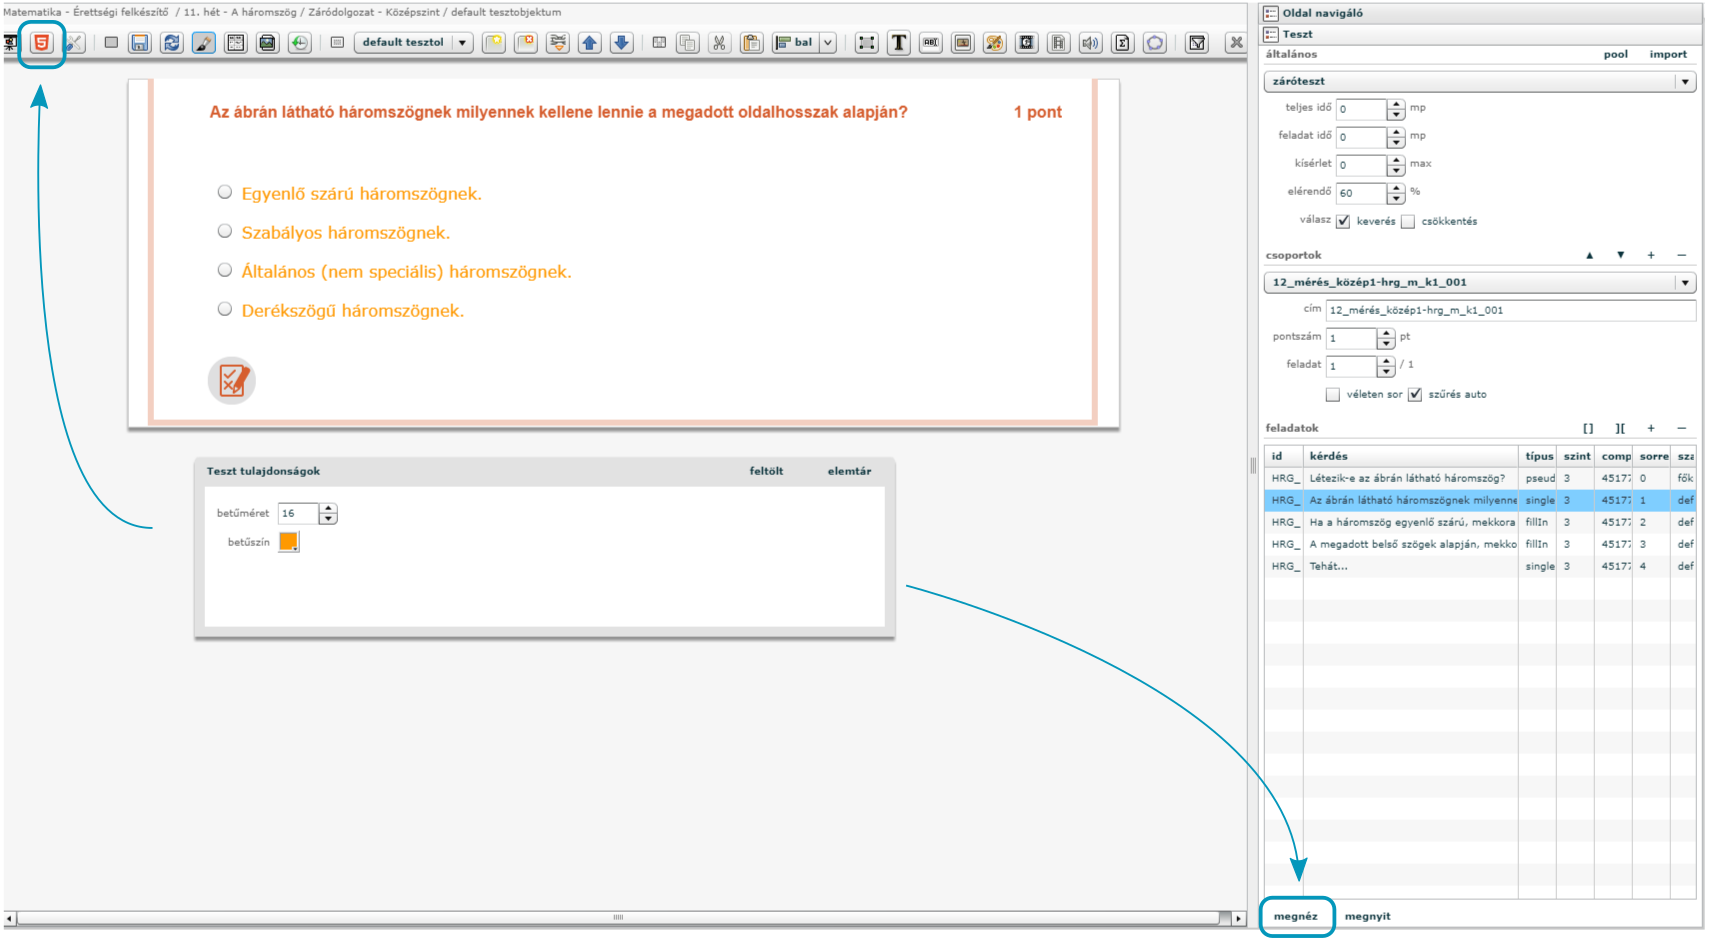Click the scissors cut icon
Viewport: 1709px width, 942px height.
(x=719, y=43)
